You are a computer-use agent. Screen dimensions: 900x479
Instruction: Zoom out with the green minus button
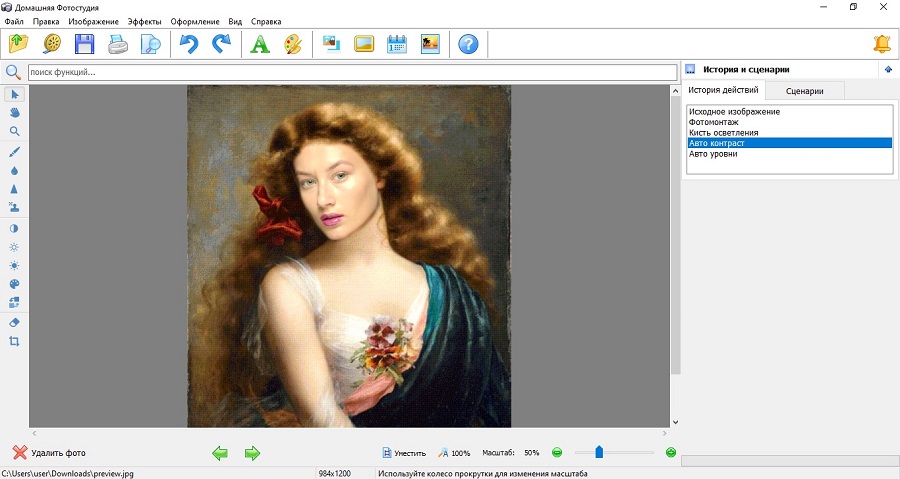pos(557,453)
